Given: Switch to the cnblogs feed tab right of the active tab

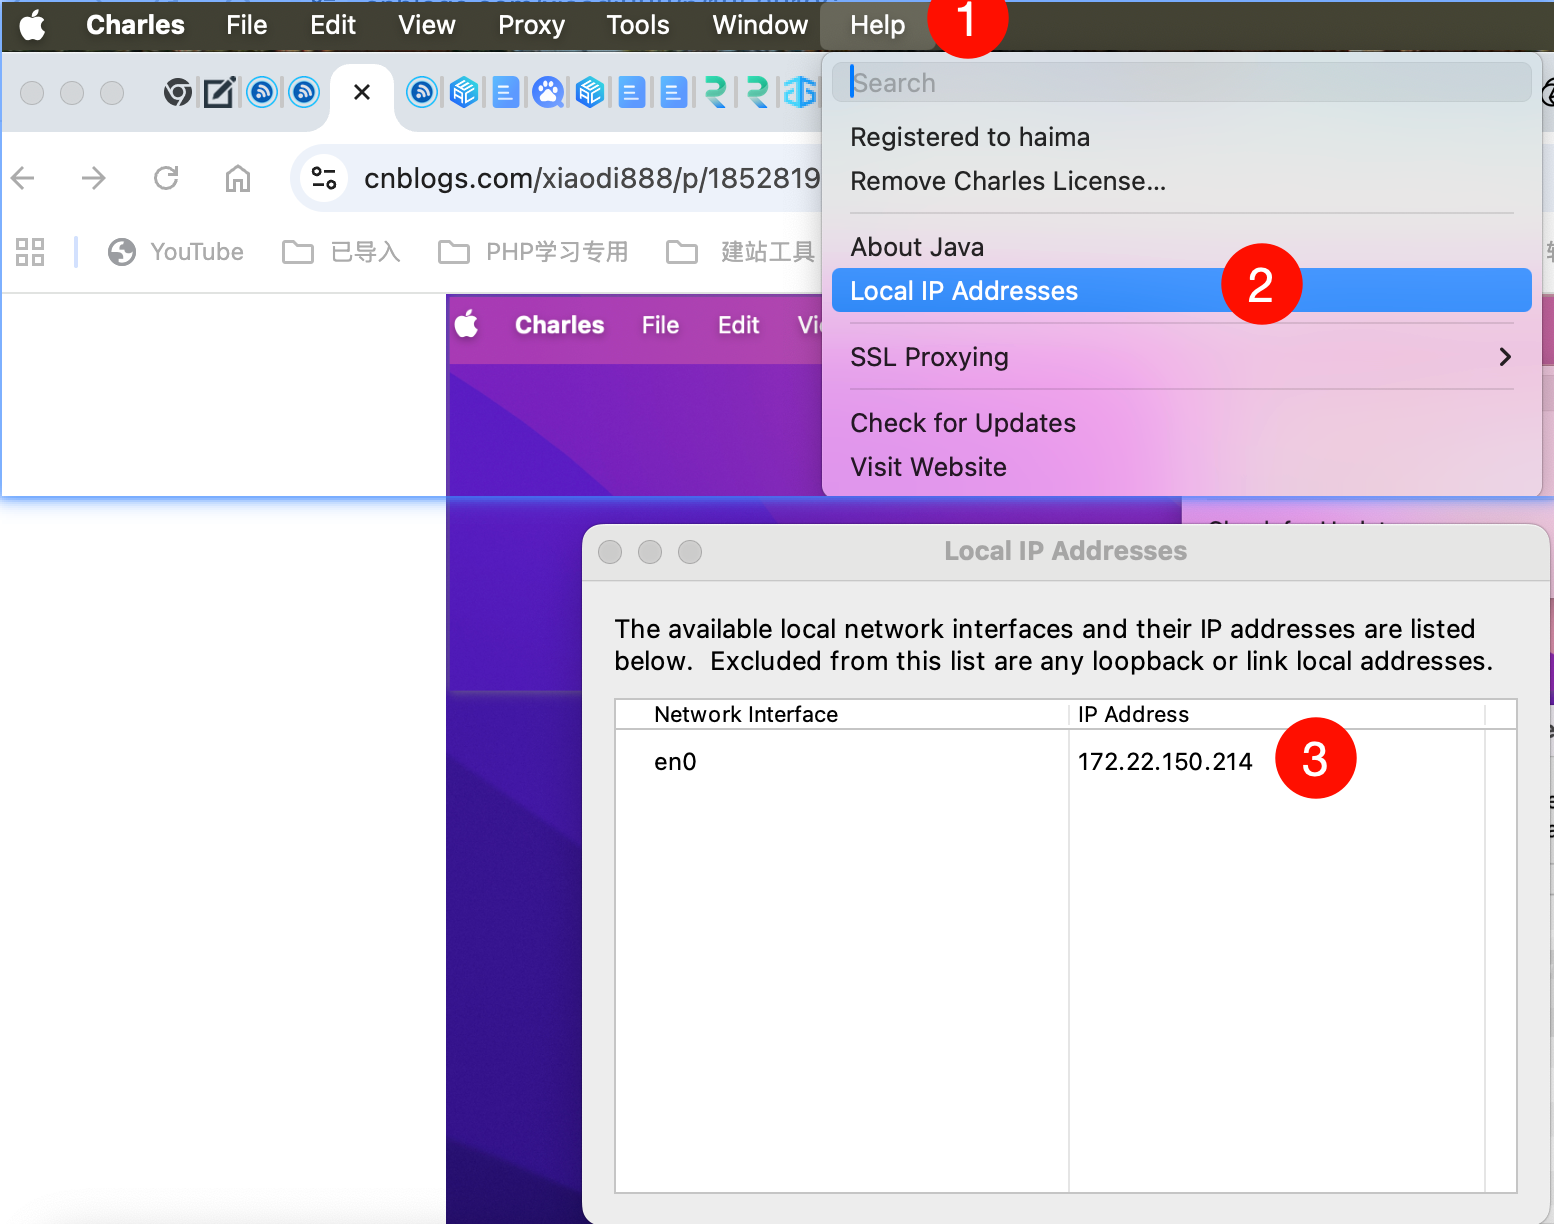Looking at the screenshot, I should [x=422, y=93].
